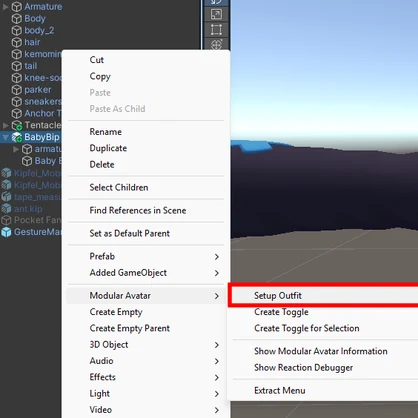This screenshot has height=418, width=418.
Task: Click the prefab icon next to BabyBip
Action: (17, 137)
